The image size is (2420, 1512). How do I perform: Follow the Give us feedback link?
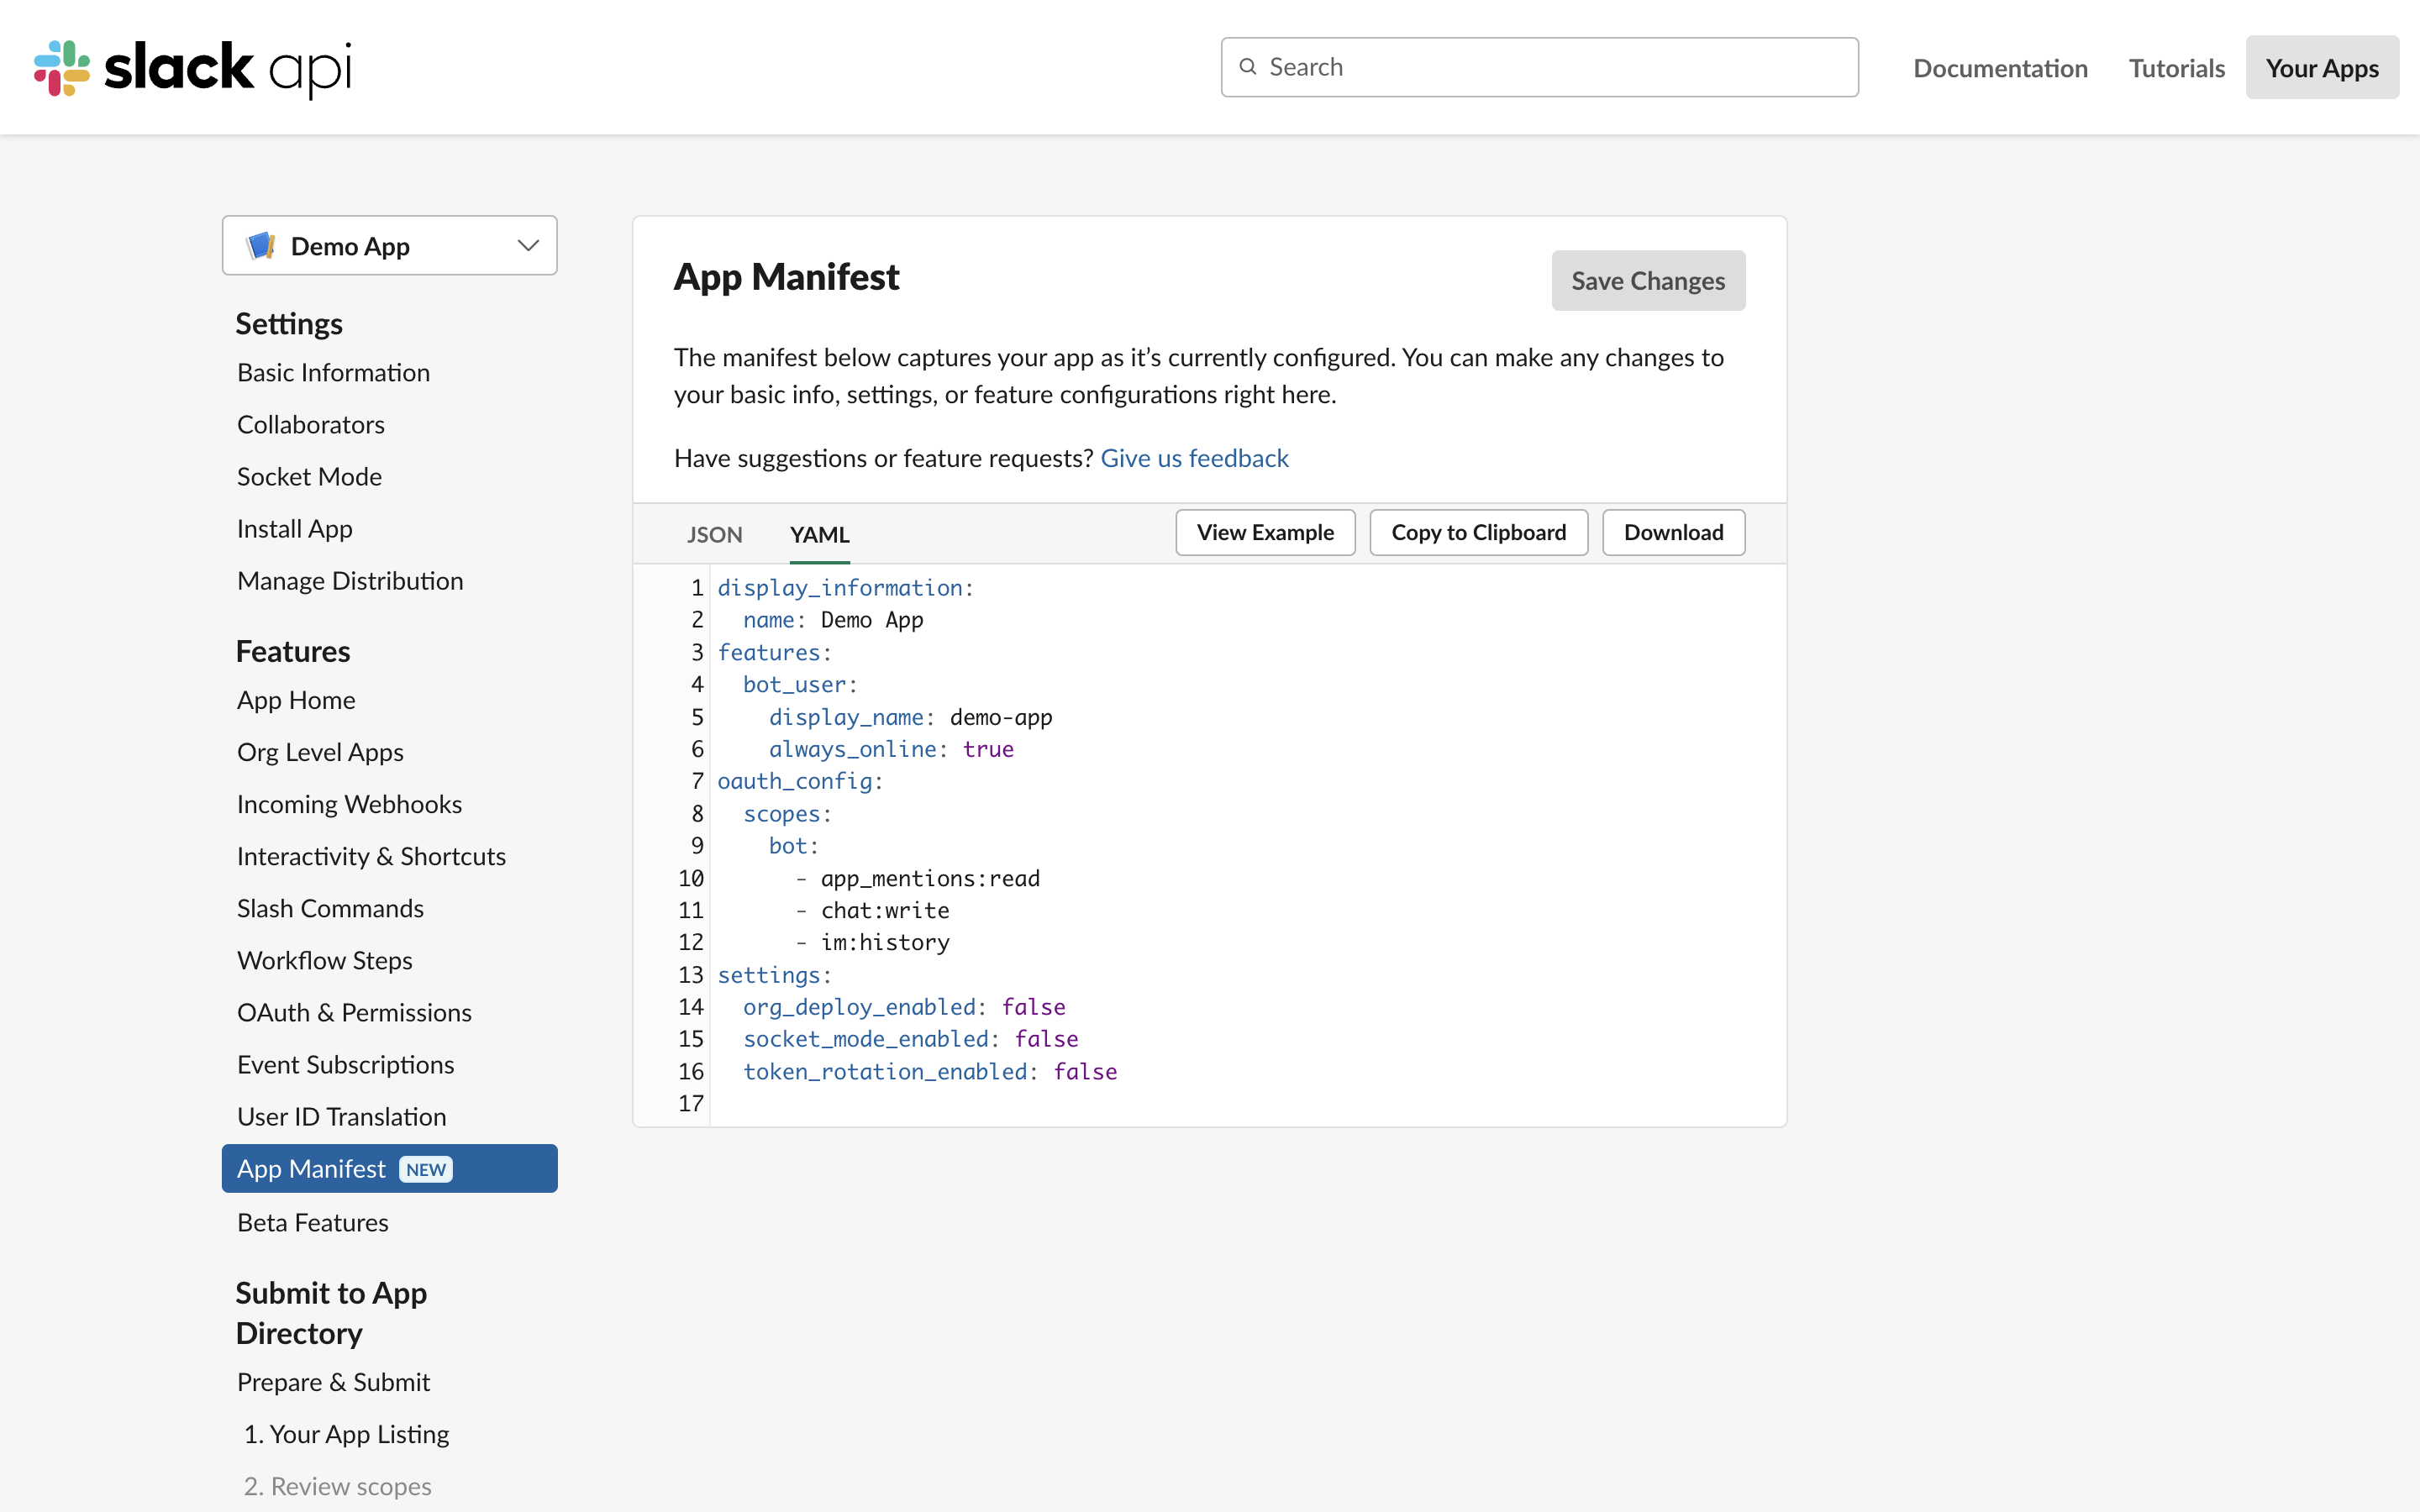[1194, 458]
